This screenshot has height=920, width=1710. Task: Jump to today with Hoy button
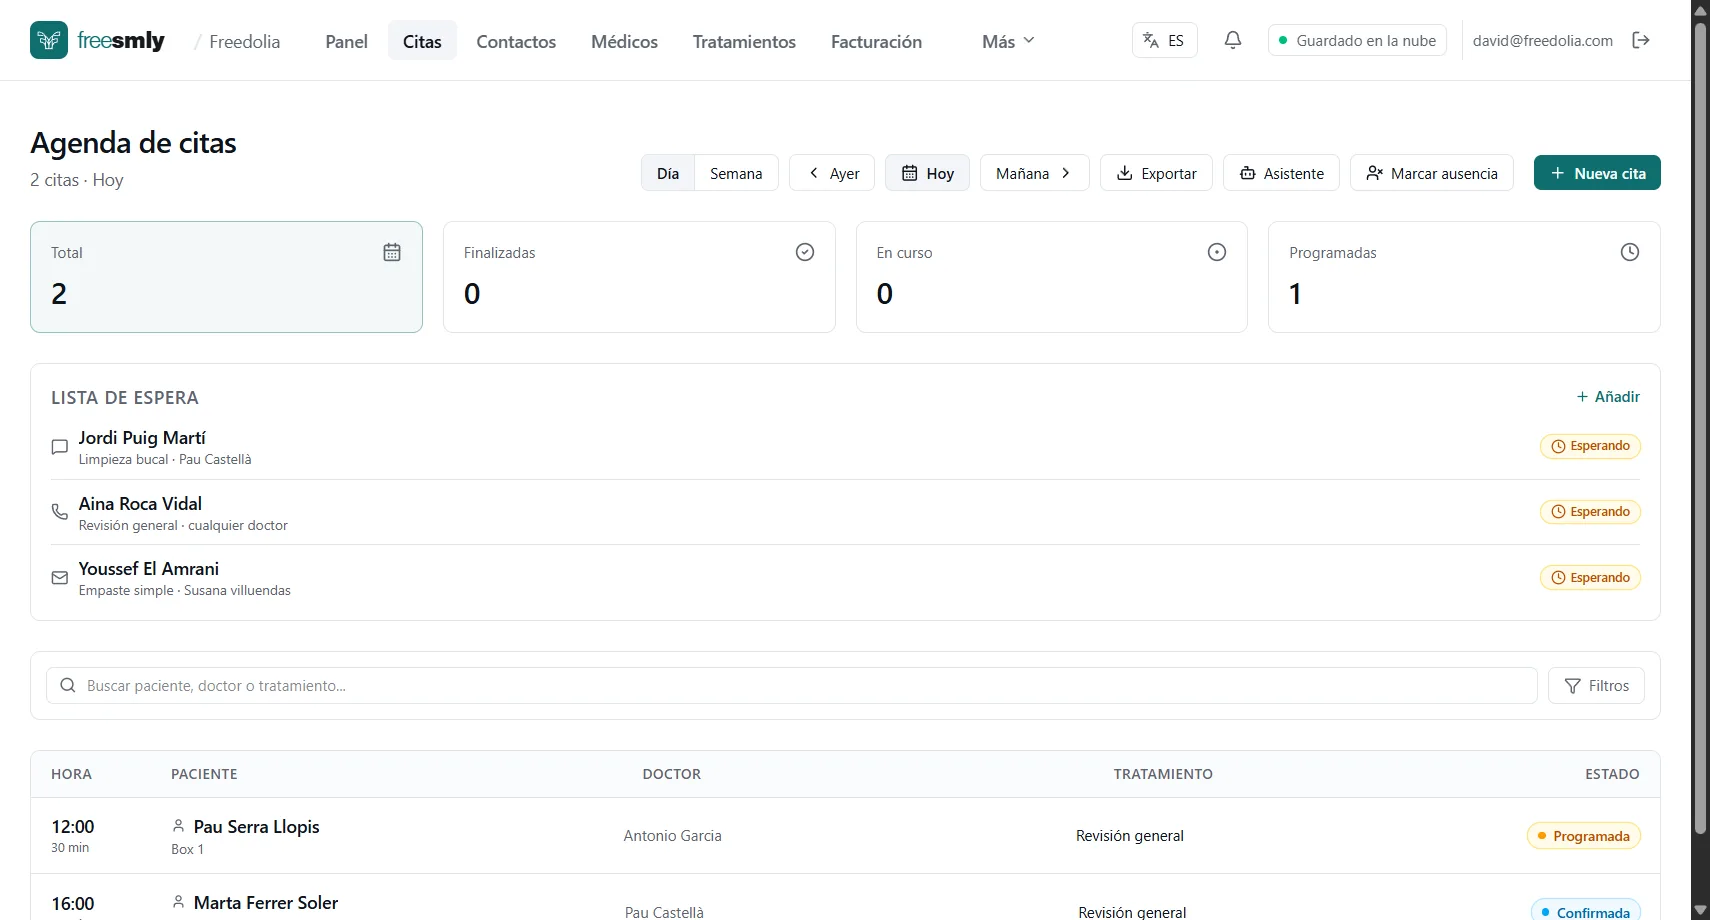point(927,173)
